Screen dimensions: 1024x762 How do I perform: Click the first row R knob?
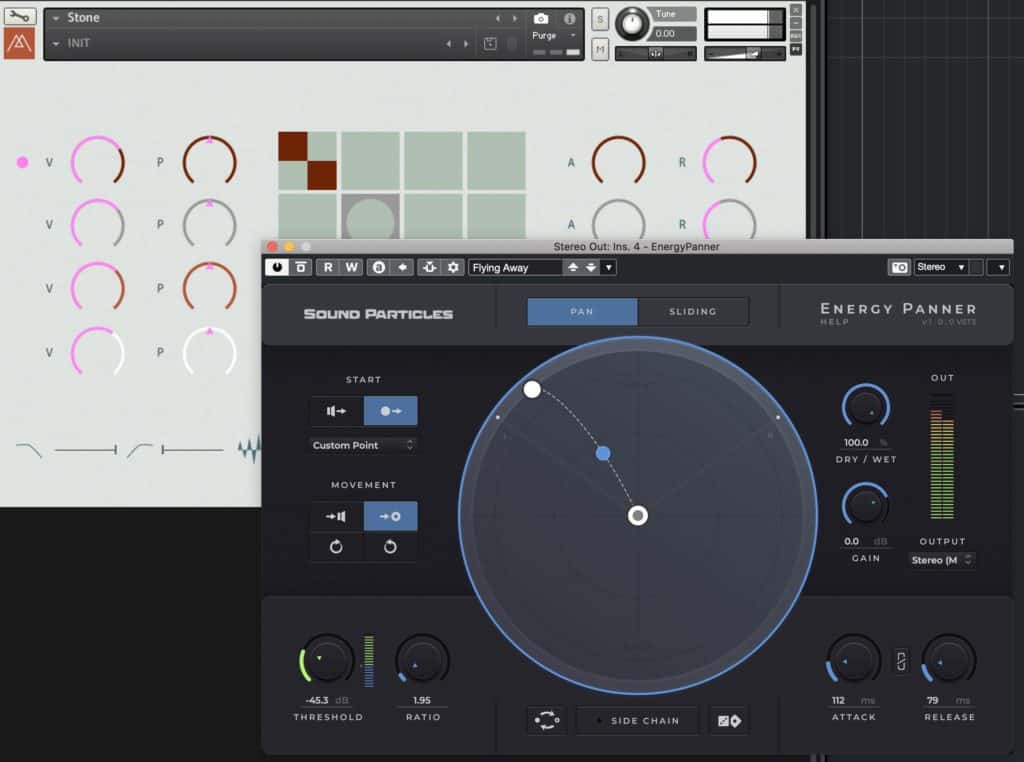729,161
